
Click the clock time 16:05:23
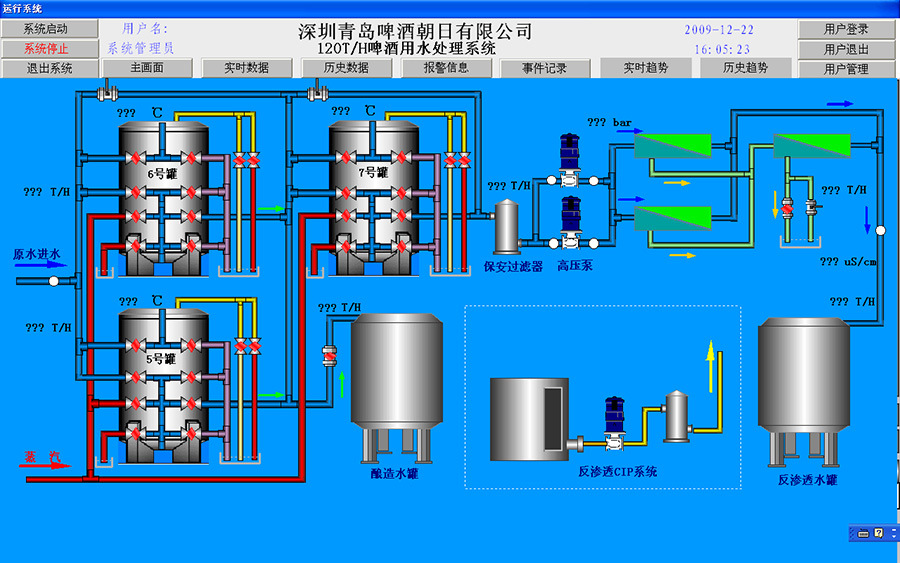(x=722, y=49)
